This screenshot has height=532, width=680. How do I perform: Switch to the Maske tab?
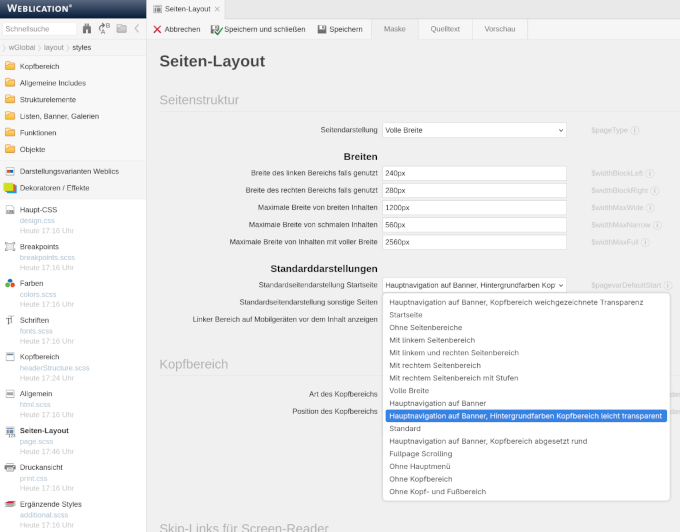pos(395,29)
